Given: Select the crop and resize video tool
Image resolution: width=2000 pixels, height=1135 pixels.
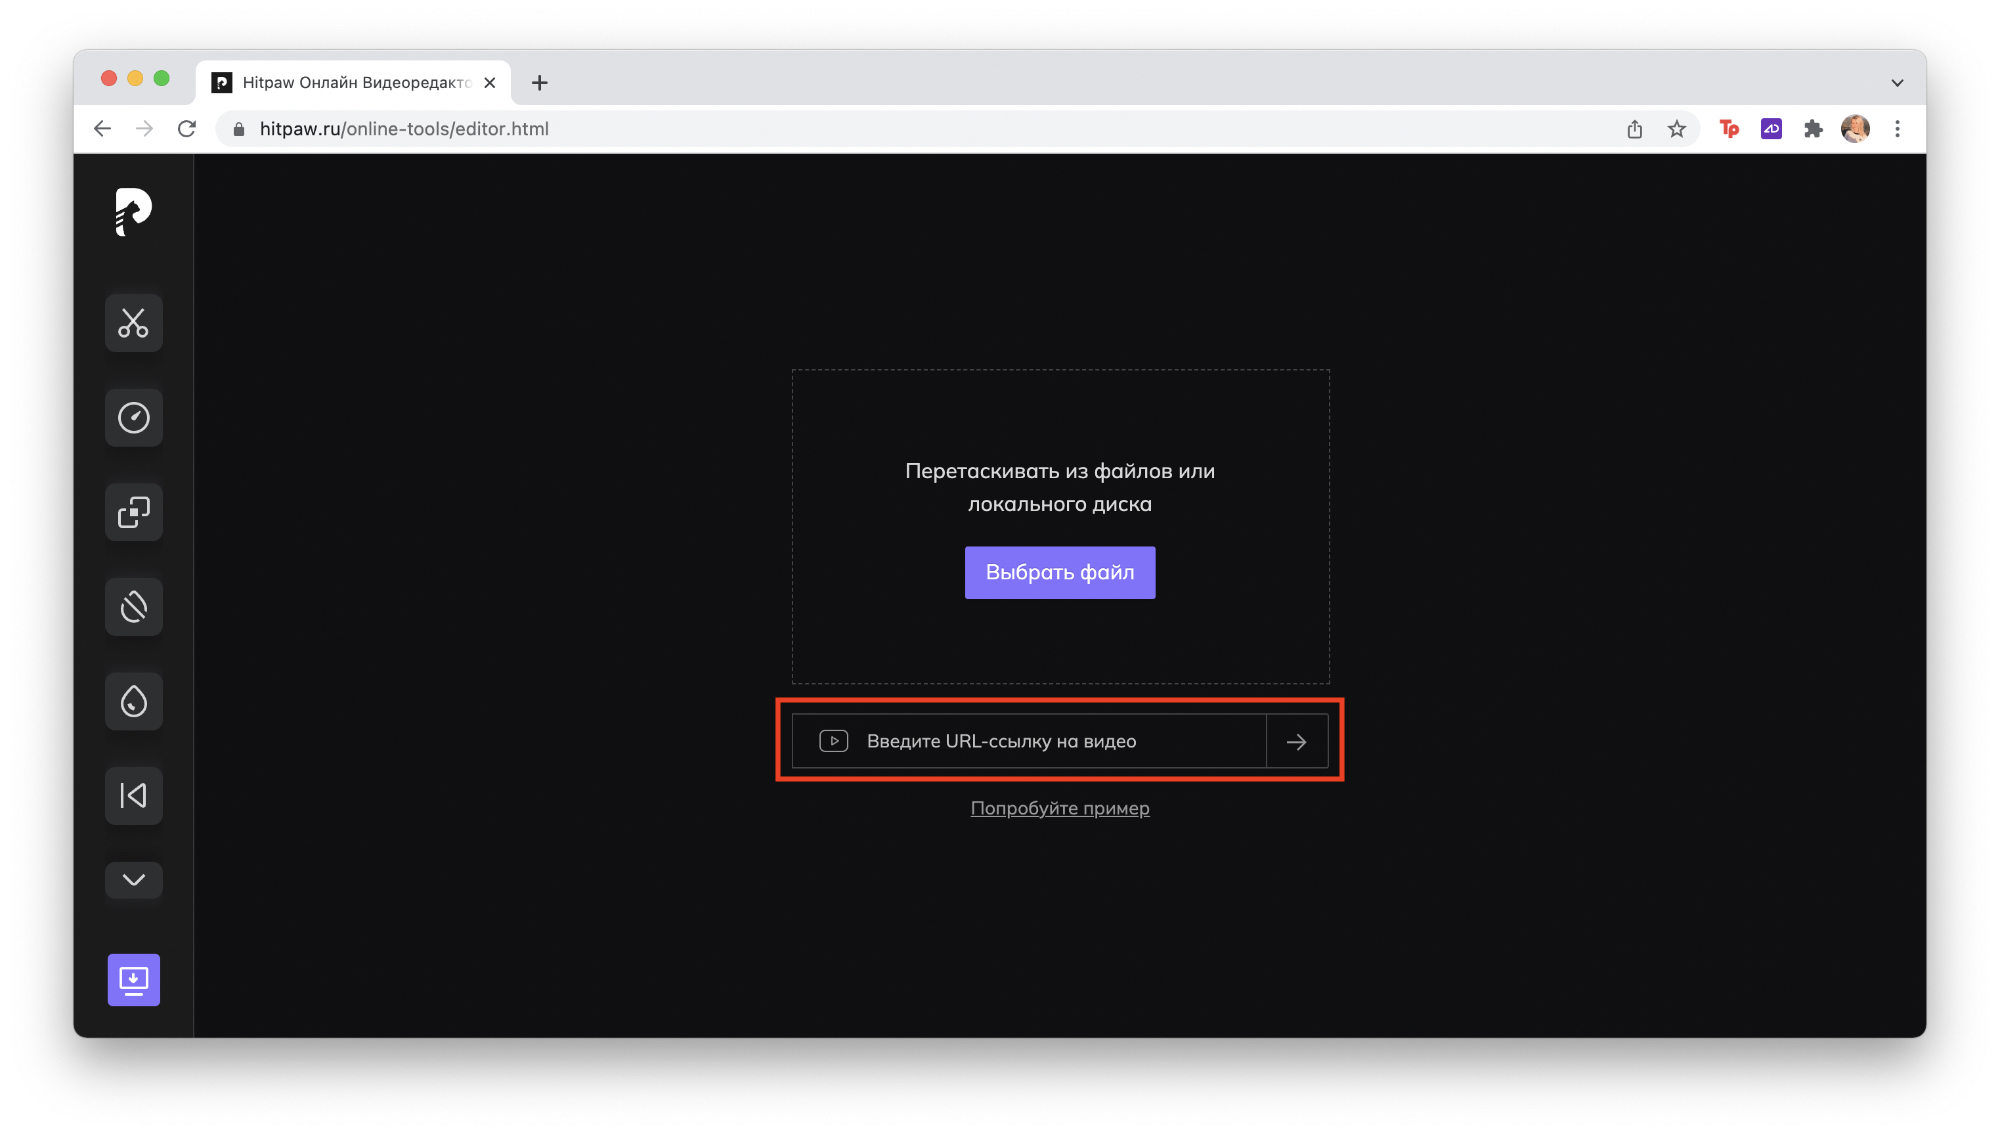Looking at the screenshot, I should (x=134, y=512).
